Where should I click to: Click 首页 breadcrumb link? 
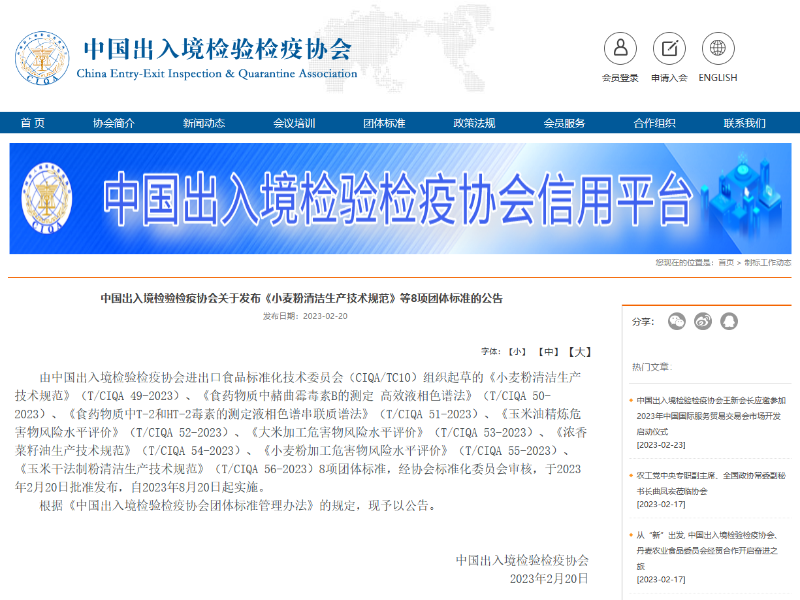pyautogui.click(x=726, y=263)
